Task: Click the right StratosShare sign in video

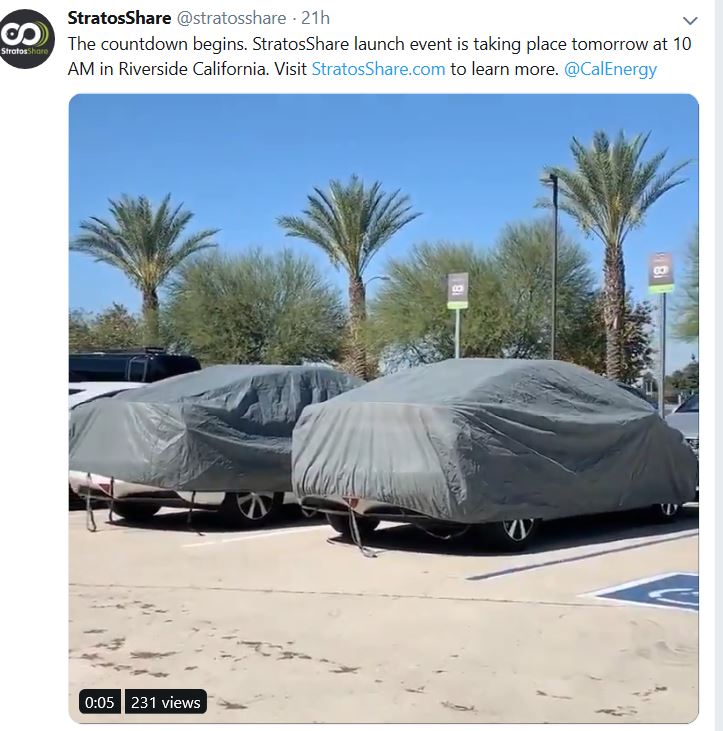Action: [x=661, y=273]
